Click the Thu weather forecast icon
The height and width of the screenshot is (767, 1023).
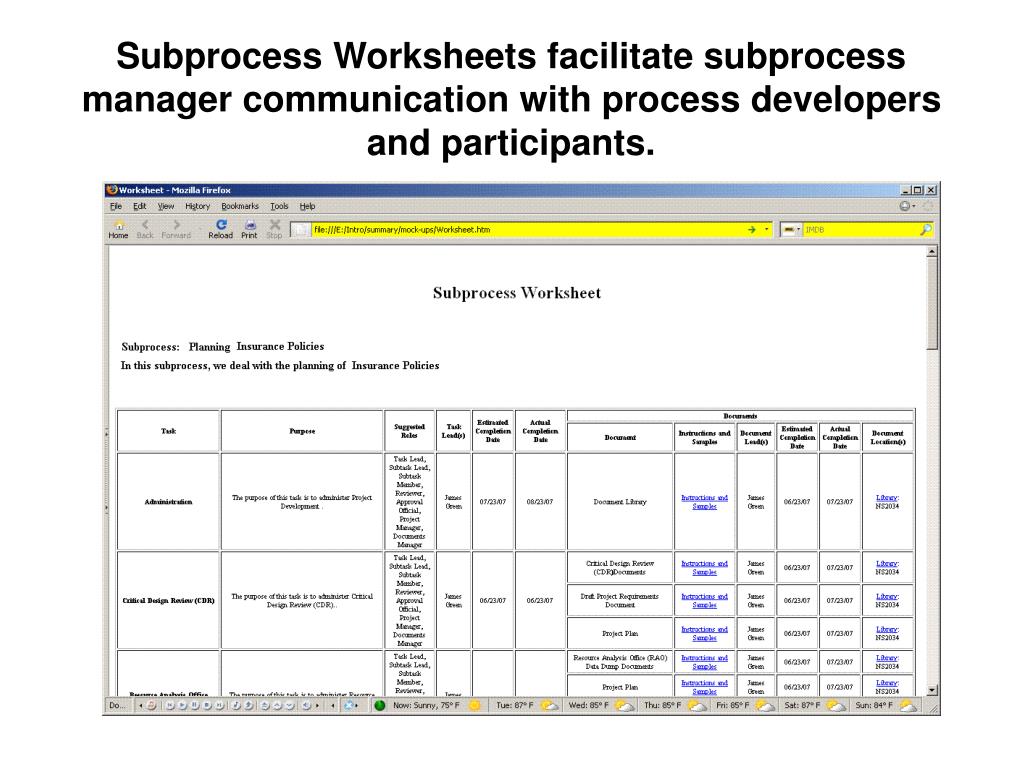pos(697,705)
